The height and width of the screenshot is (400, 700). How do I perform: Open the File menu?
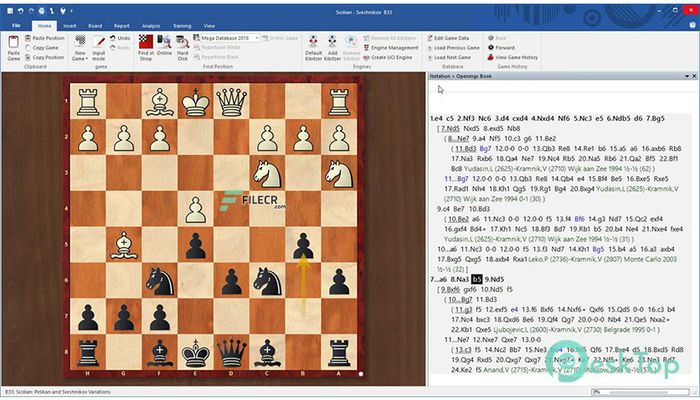pyautogui.click(x=17, y=26)
